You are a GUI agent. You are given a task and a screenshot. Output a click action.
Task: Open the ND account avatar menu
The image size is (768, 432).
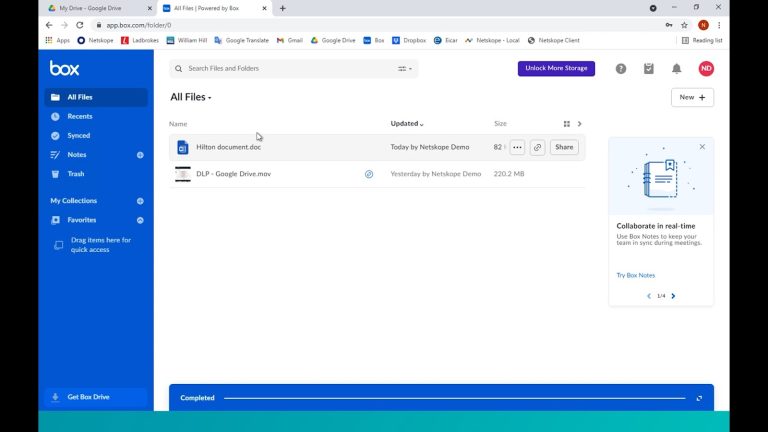(706, 69)
